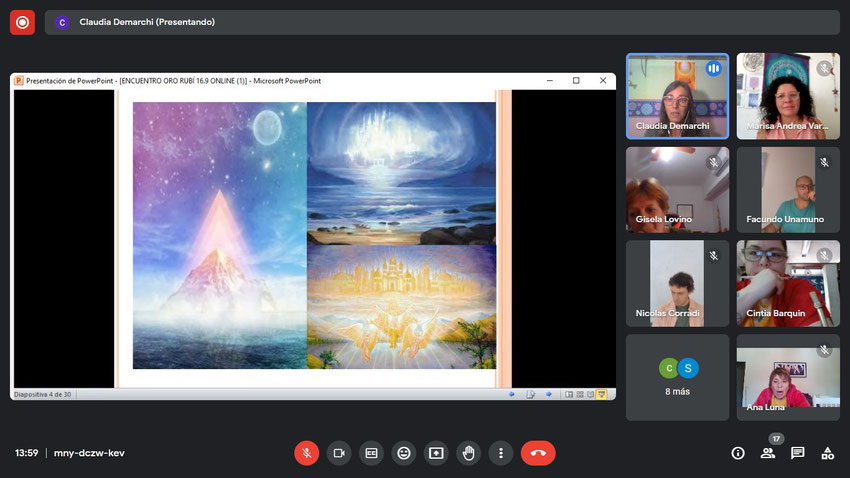Click the pyramid mountain slide image
The width and height of the screenshot is (850, 478).
pyautogui.click(x=220, y=236)
